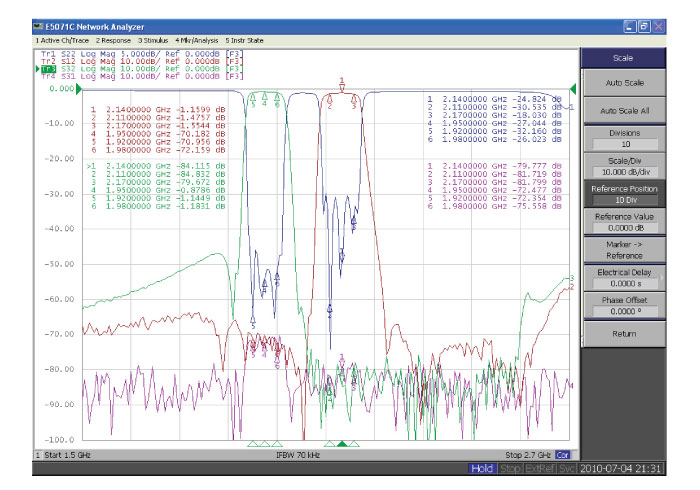700x490 pixels.
Task: Click the Scale menu header
Action: 623,58
